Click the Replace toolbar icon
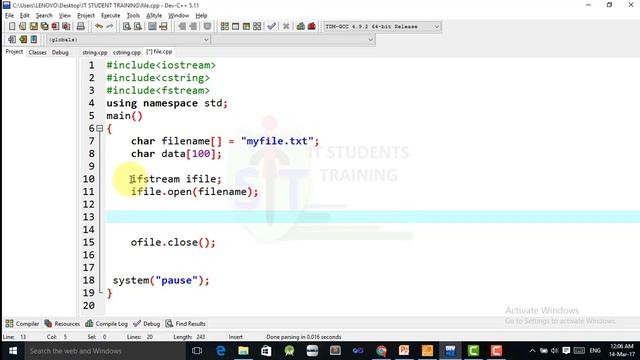The image size is (640, 360). pyautogui.click(x=138, y=27)
